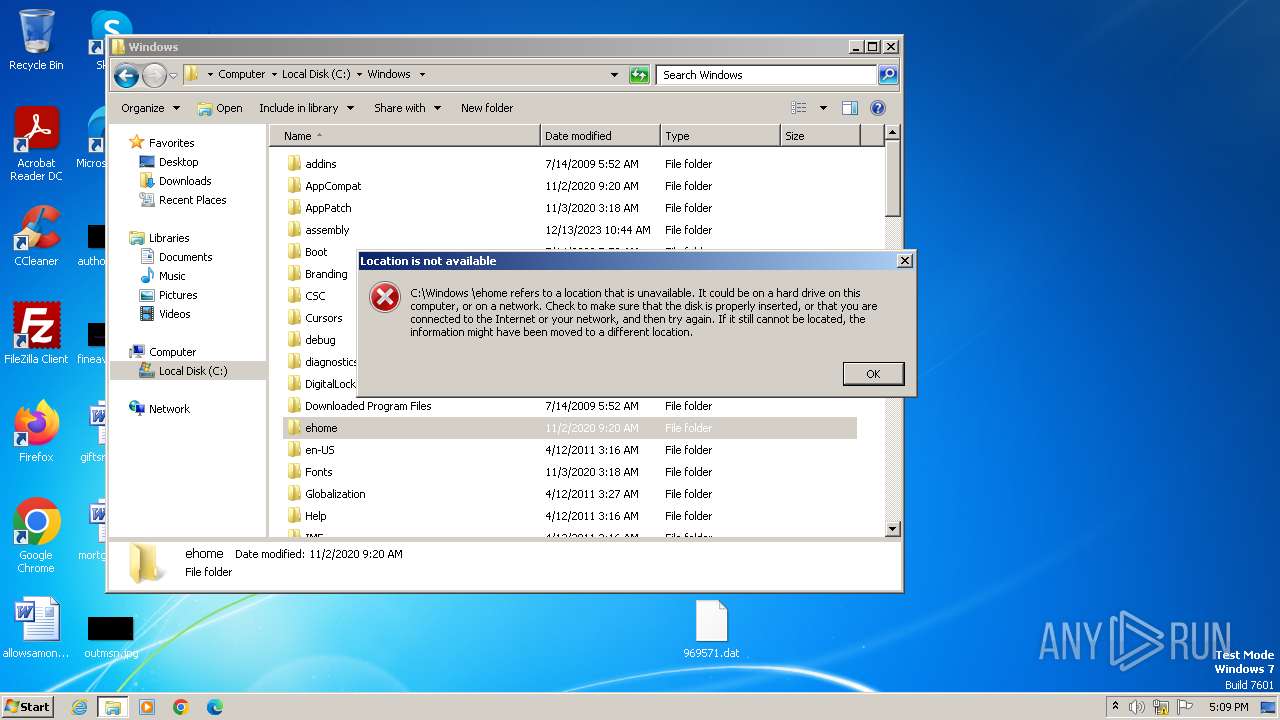Click the search magnifier icon
This screenshot has height=720, width=1280.
(887, 75)
